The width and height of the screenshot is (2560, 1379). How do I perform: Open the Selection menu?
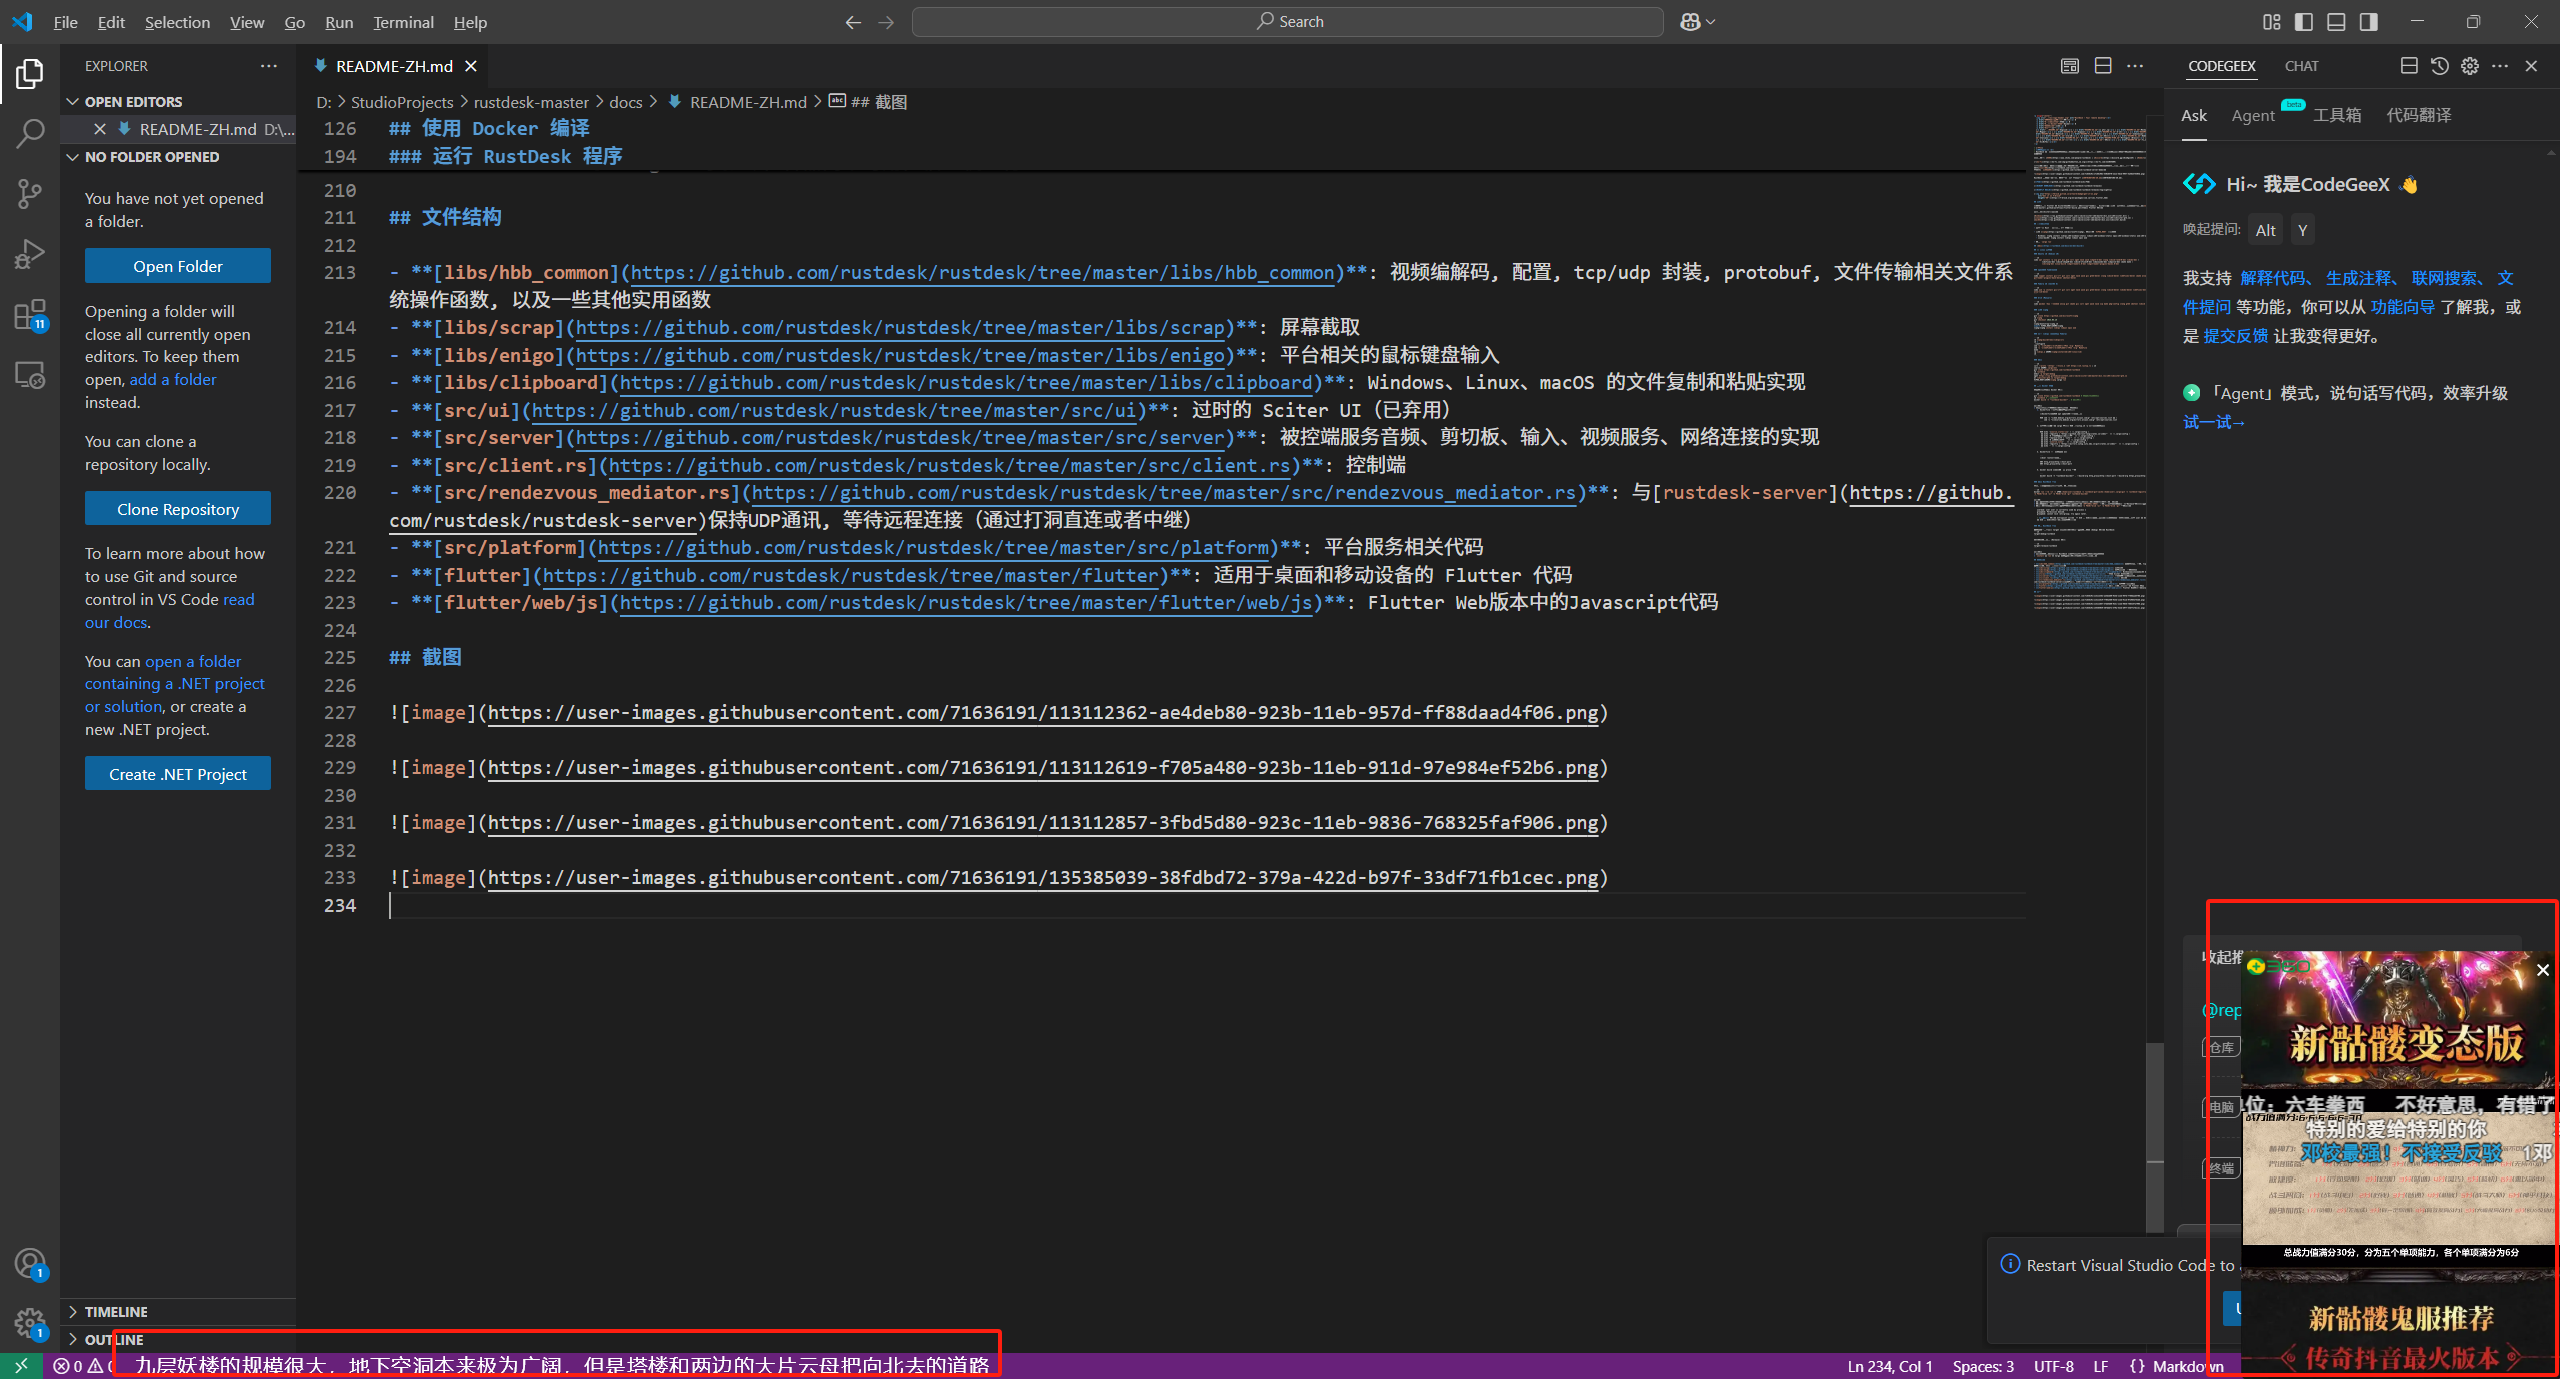[177, 22]
